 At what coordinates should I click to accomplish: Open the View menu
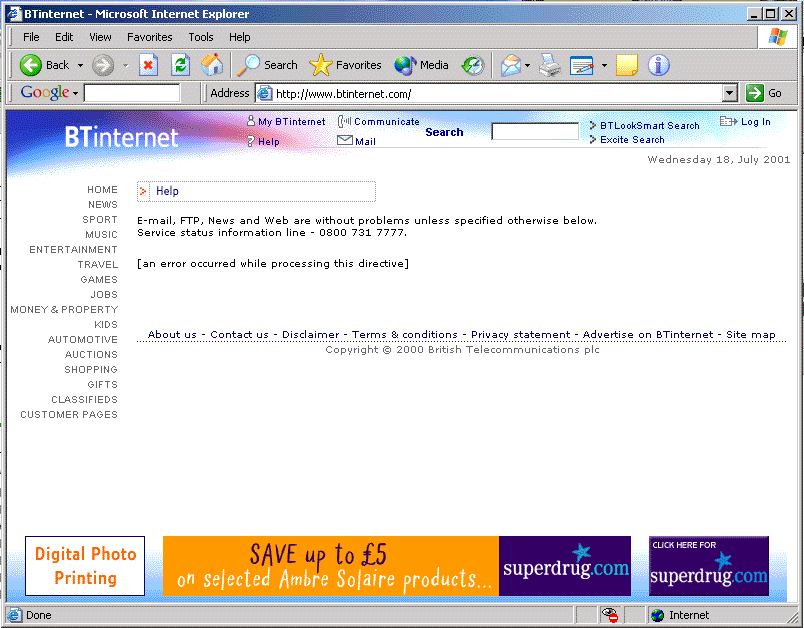pyautogui.click(x=100, y=37)
